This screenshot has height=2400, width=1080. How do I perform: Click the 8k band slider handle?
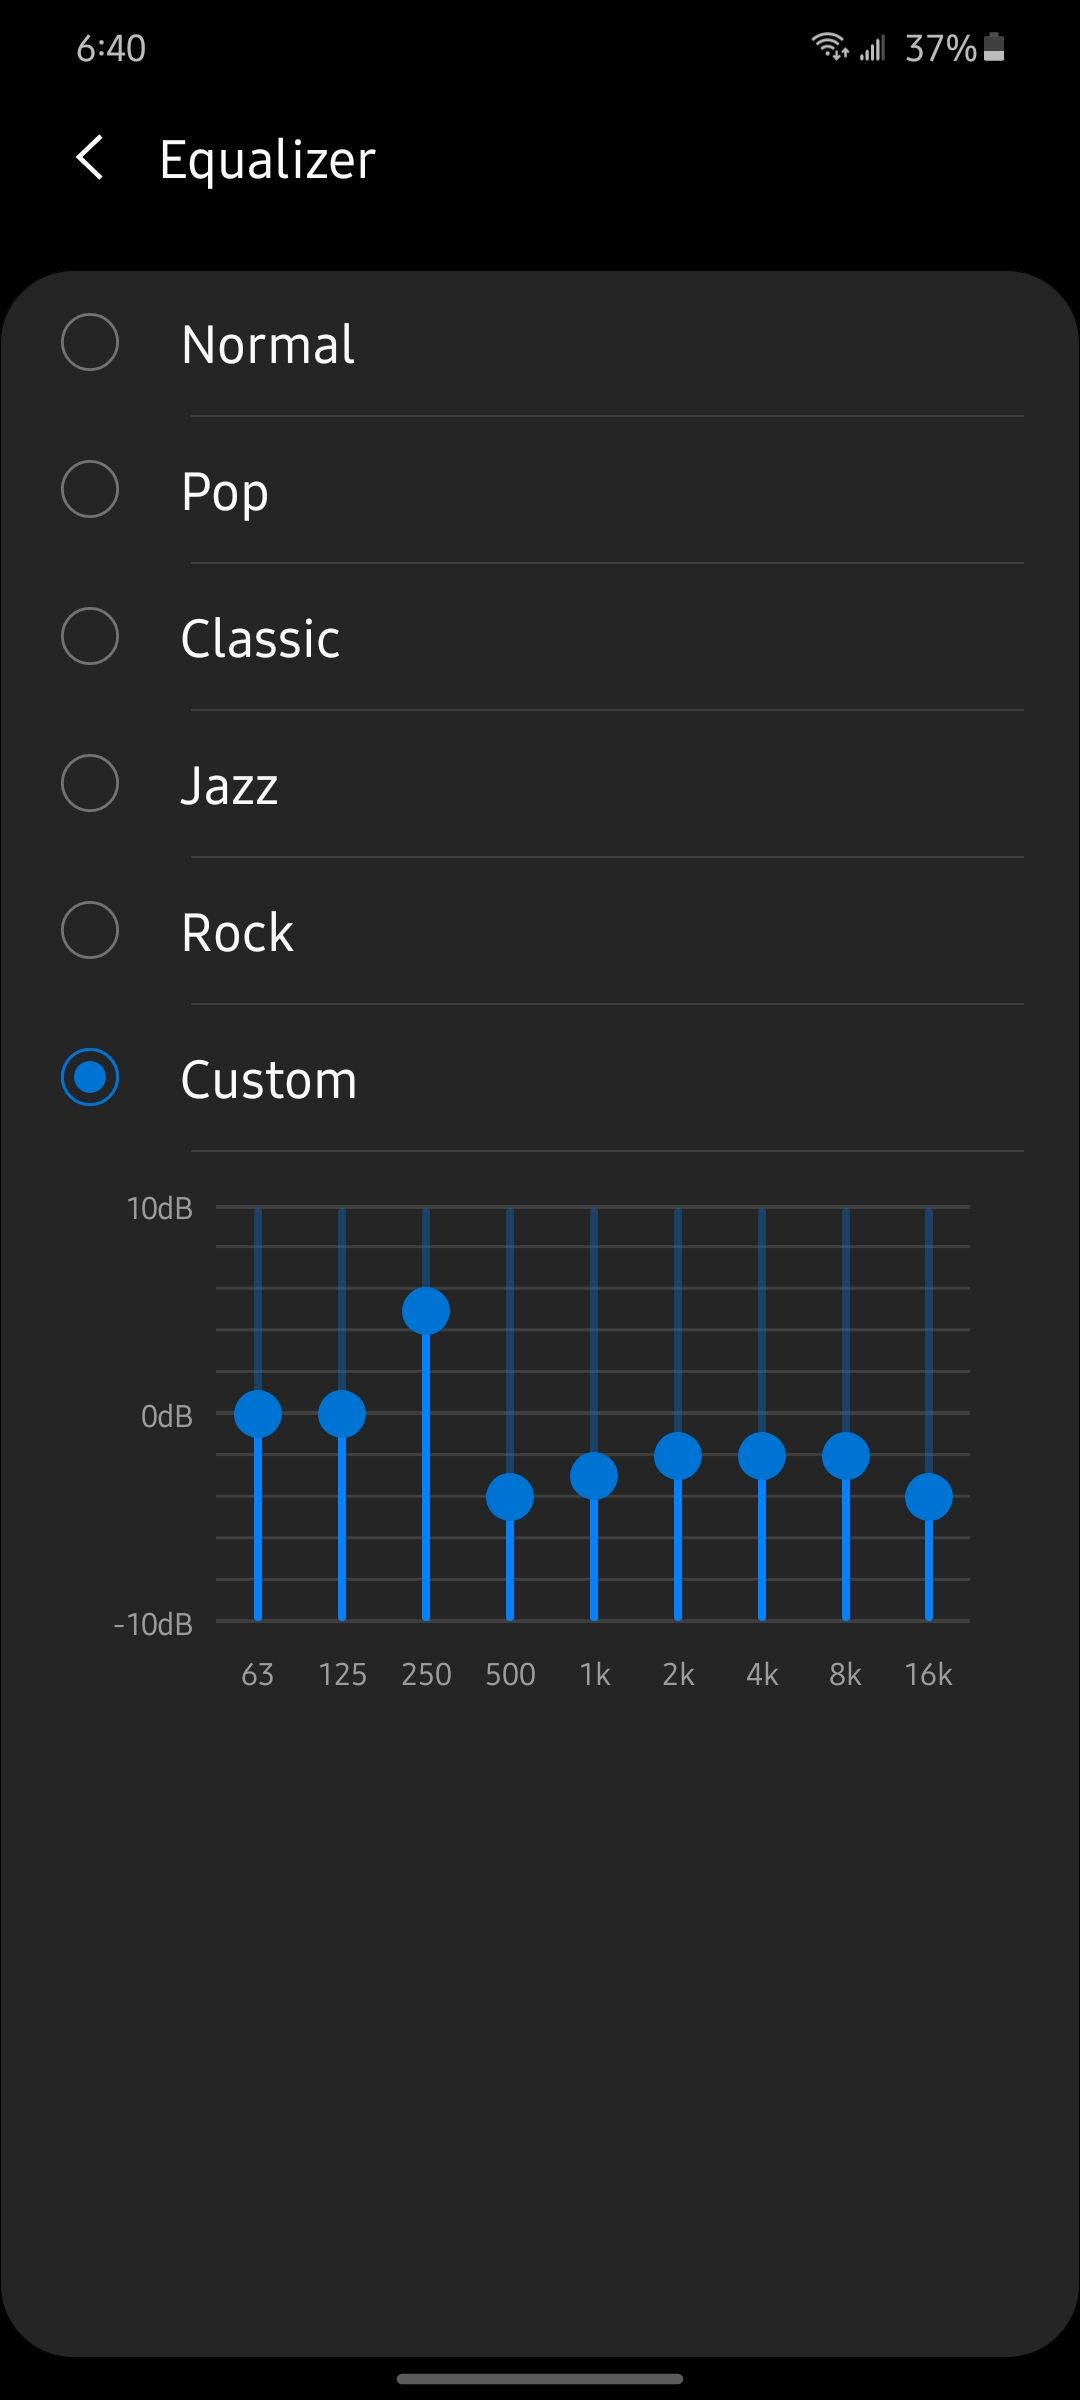[x=846, y=1456]
